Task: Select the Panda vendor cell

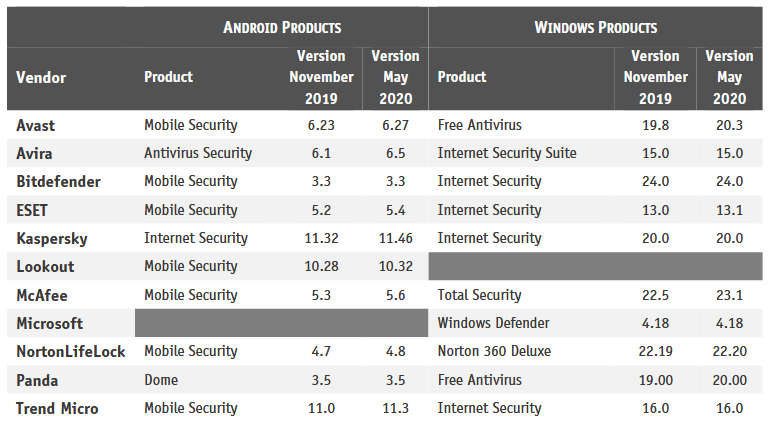Action: [x=37, y=380]
